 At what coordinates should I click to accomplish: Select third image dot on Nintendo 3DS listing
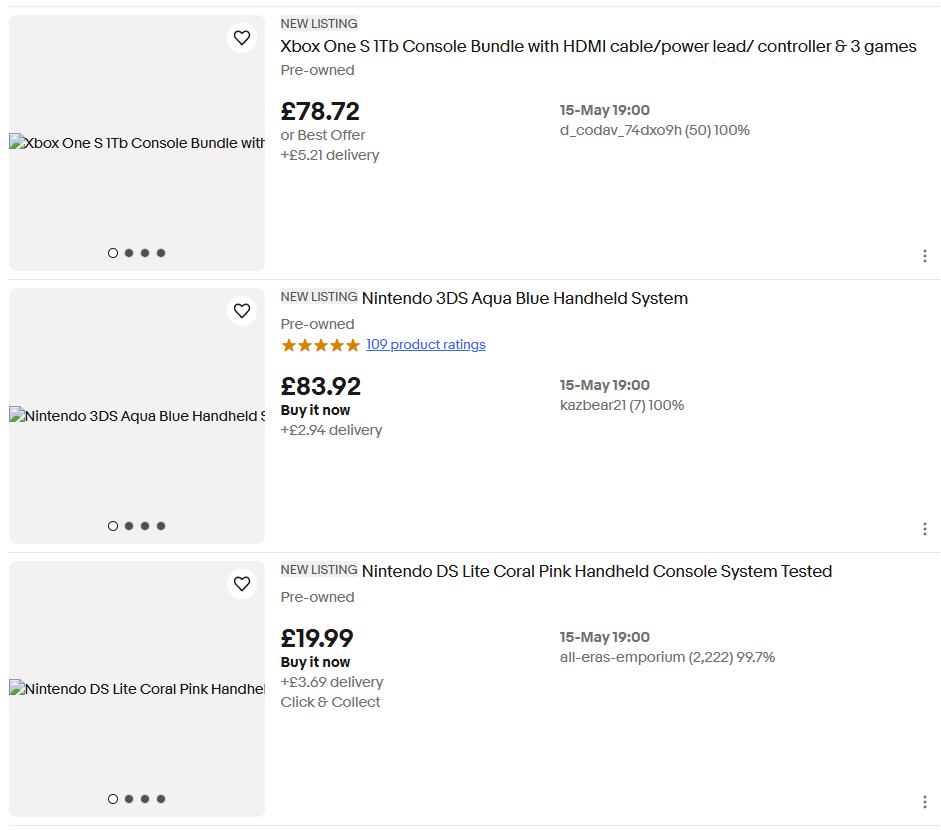point(145,526)
